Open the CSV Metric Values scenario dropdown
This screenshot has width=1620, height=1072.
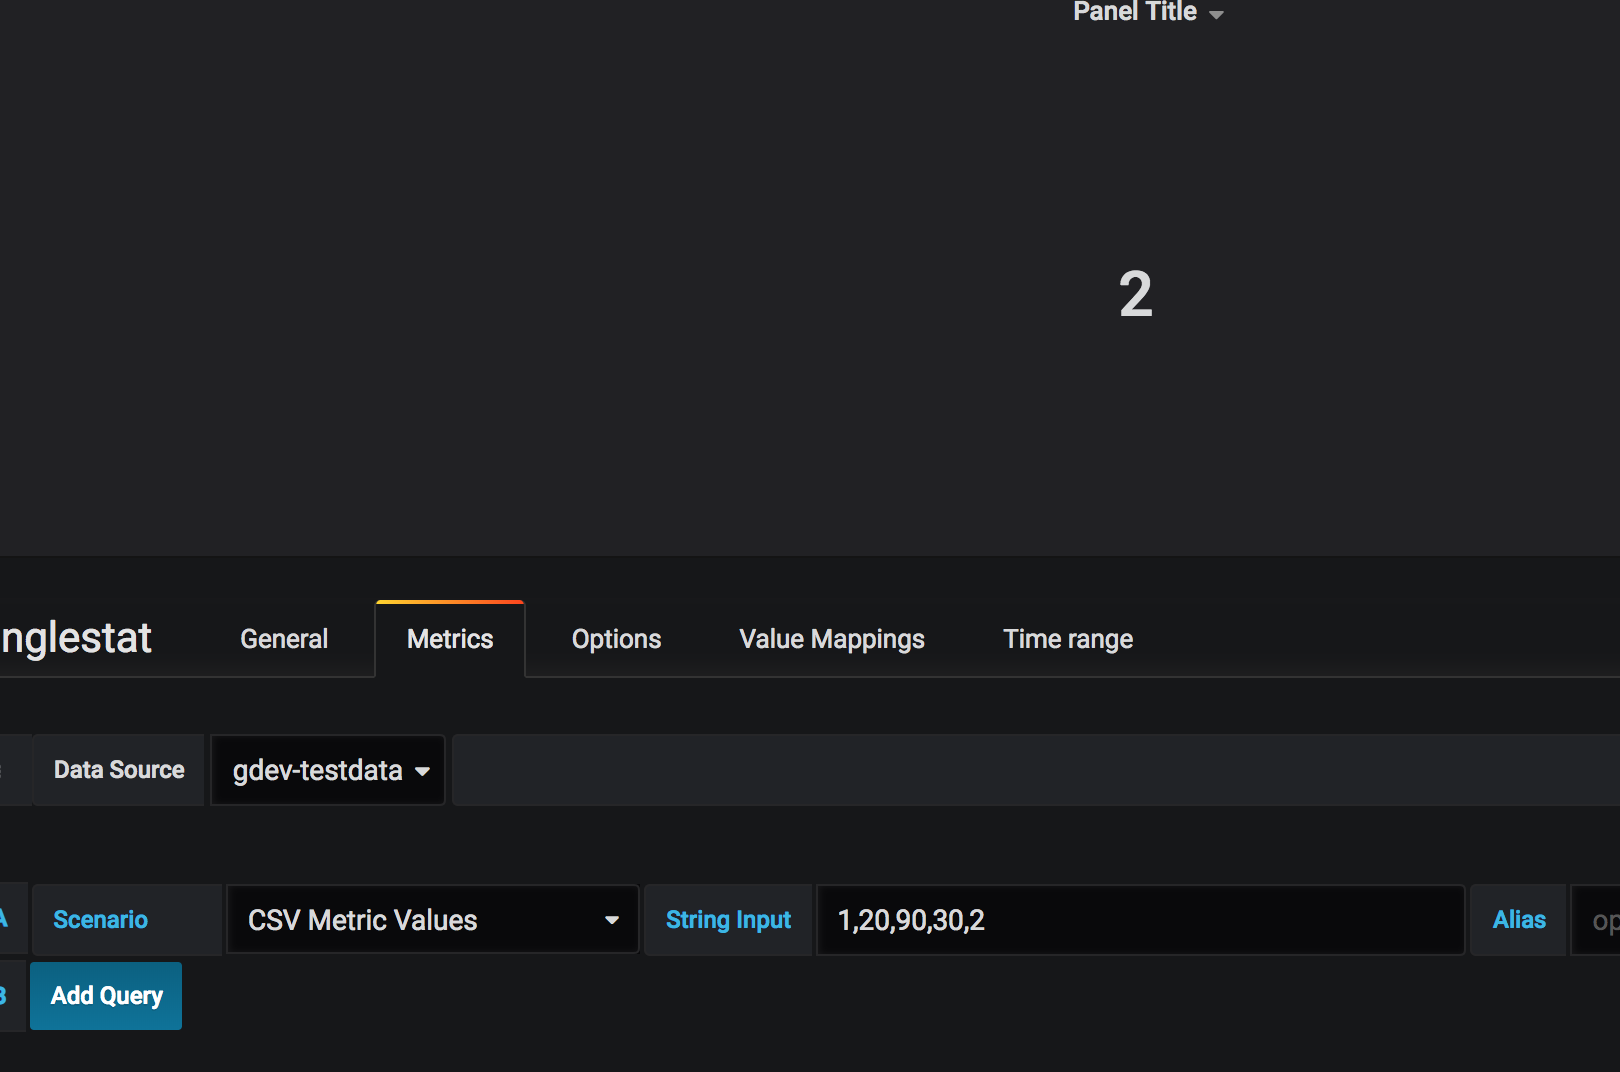coord(431,920)
